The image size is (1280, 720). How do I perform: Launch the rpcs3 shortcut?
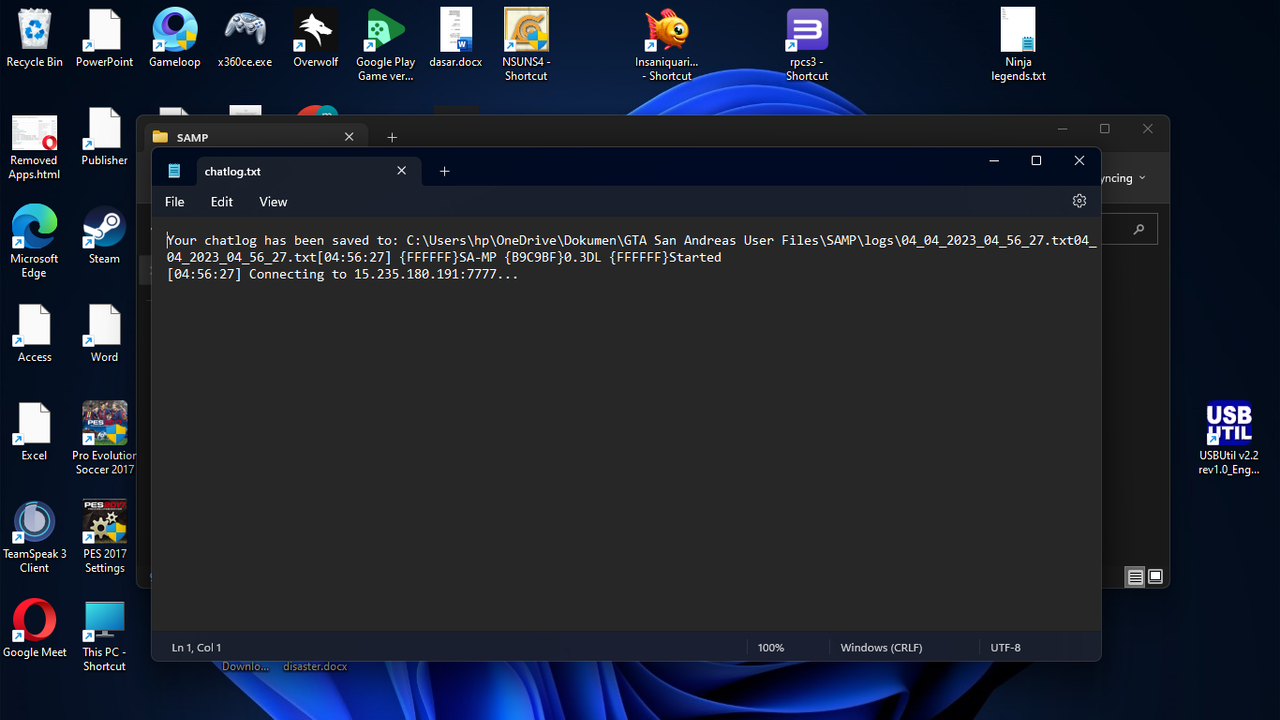pos(807,45)
